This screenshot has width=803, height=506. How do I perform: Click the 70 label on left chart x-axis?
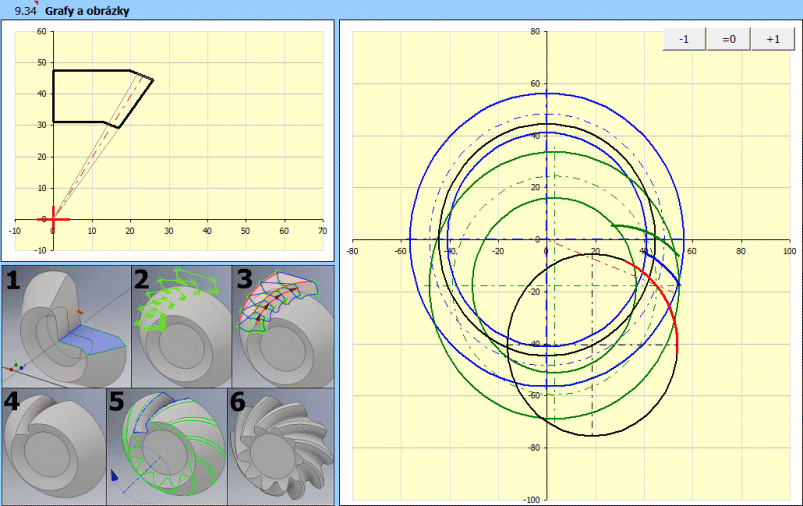pyautogui.click(x=322, y=231)
